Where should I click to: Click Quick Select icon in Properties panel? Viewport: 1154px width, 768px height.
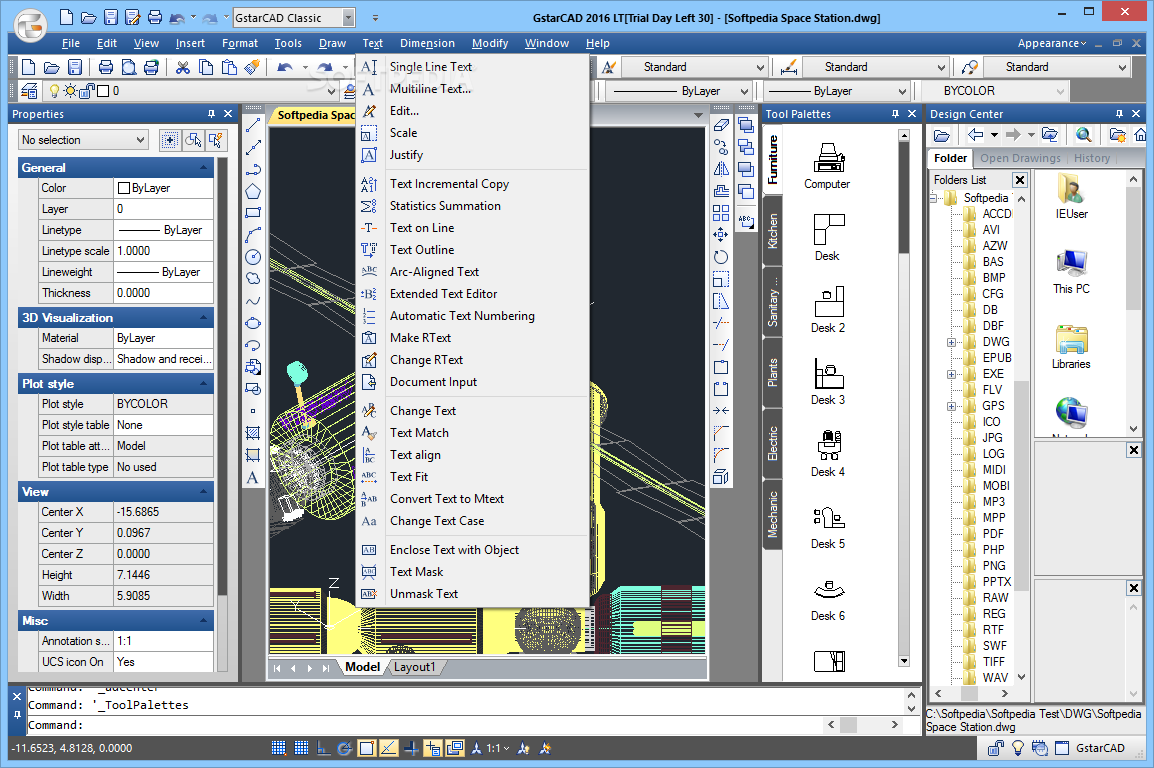click(216, 140)
